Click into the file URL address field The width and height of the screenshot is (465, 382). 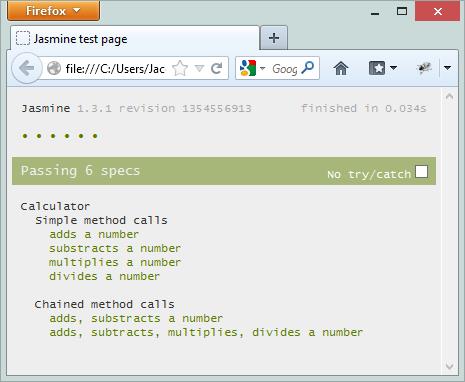(115, 69)
